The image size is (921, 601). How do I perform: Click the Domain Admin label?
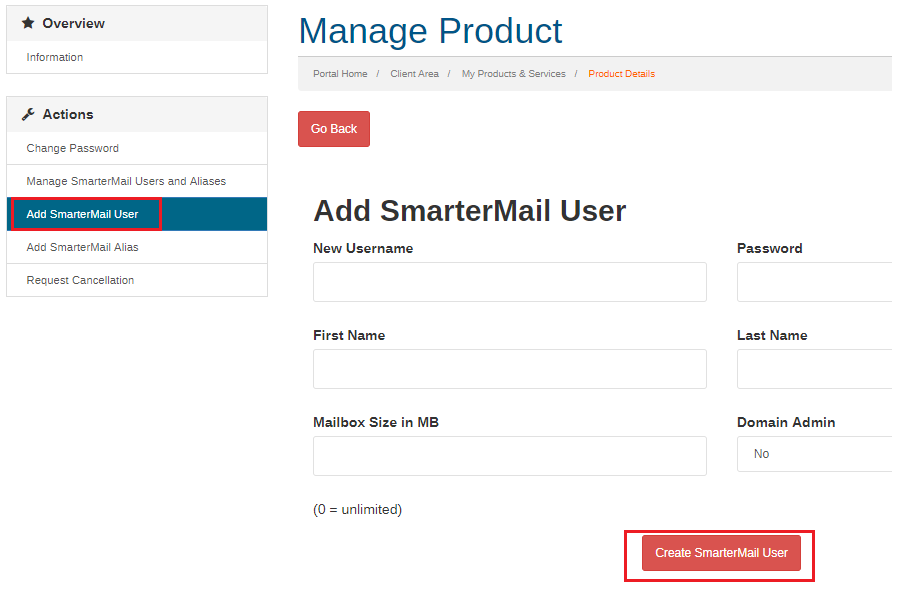tap(786, 422)
